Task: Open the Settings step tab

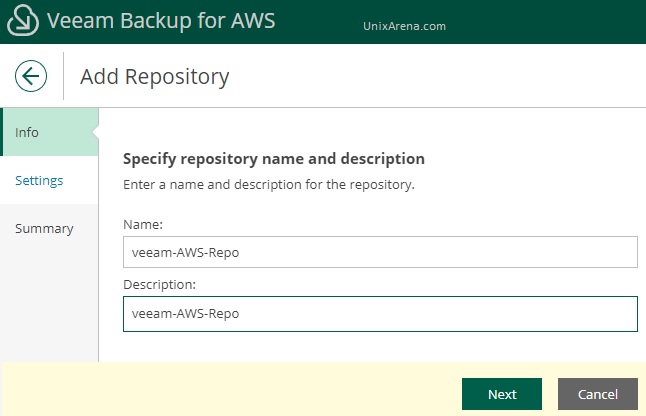Action: (x=49, y=180)
